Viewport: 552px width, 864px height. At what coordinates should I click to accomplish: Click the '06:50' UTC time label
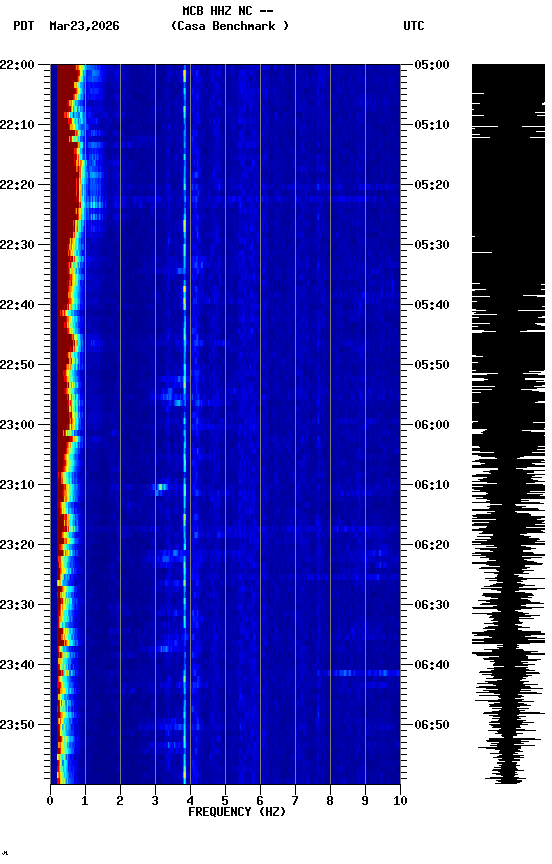tap(432, 725)
